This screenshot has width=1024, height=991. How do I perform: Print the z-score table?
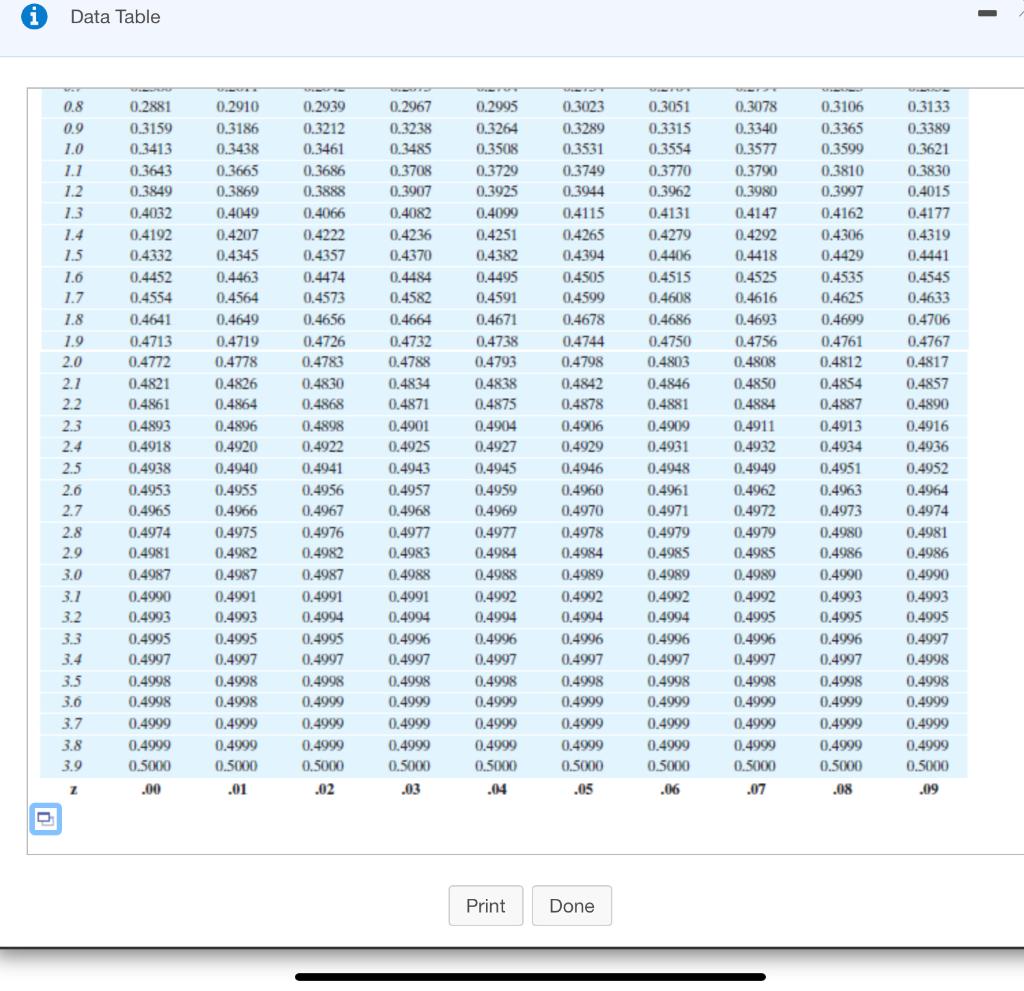click(486, 905)
